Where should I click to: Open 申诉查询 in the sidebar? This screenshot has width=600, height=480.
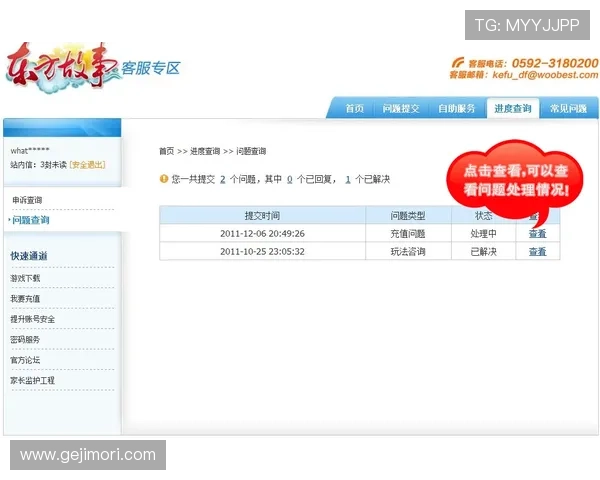coord(27,200)
